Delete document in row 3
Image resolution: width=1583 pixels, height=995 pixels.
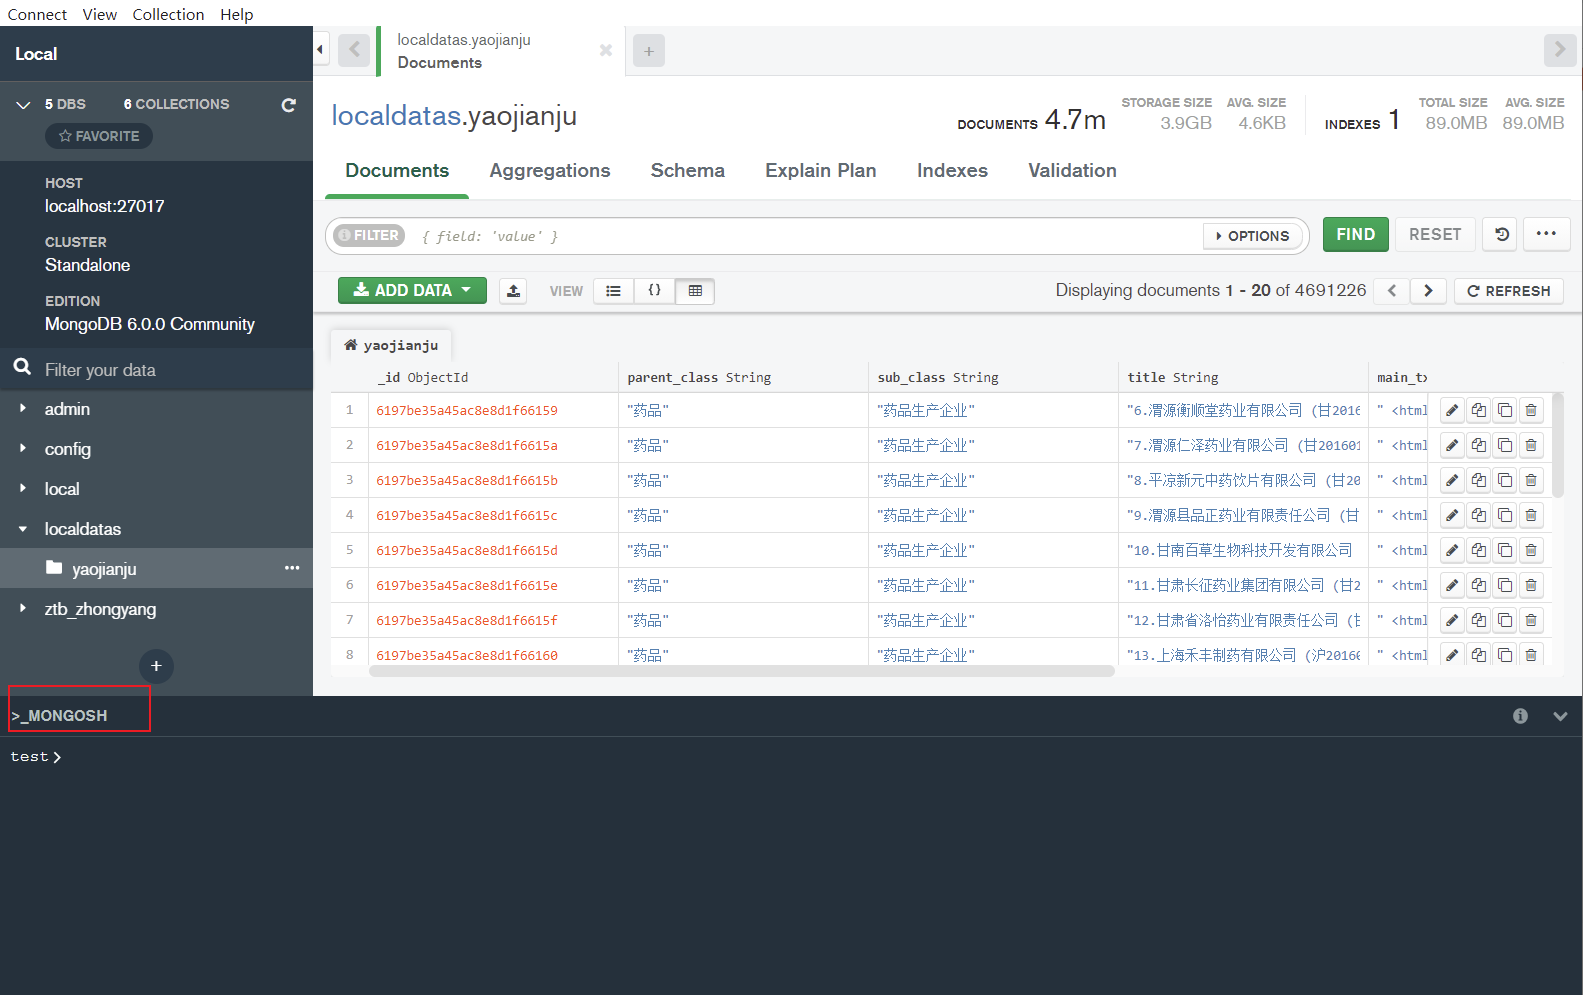pos(1530,480)
